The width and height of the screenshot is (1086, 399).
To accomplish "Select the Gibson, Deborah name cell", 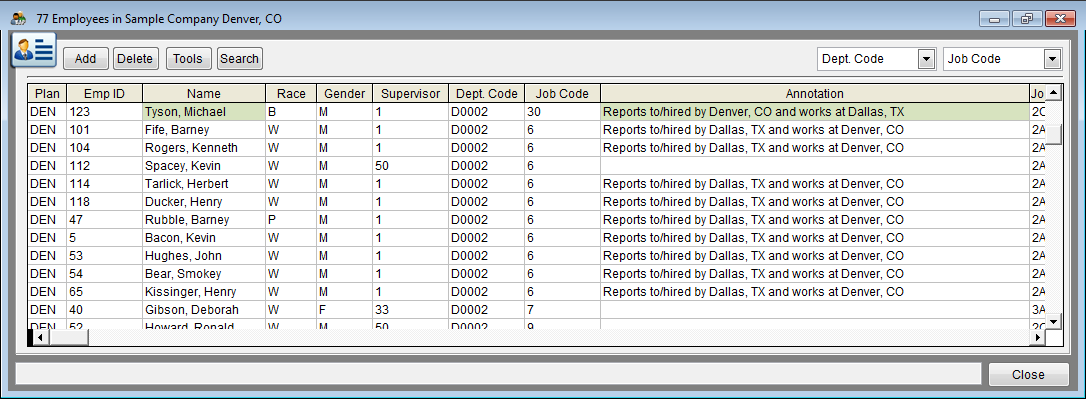I will pyautogui.click(x=204, y=310).
